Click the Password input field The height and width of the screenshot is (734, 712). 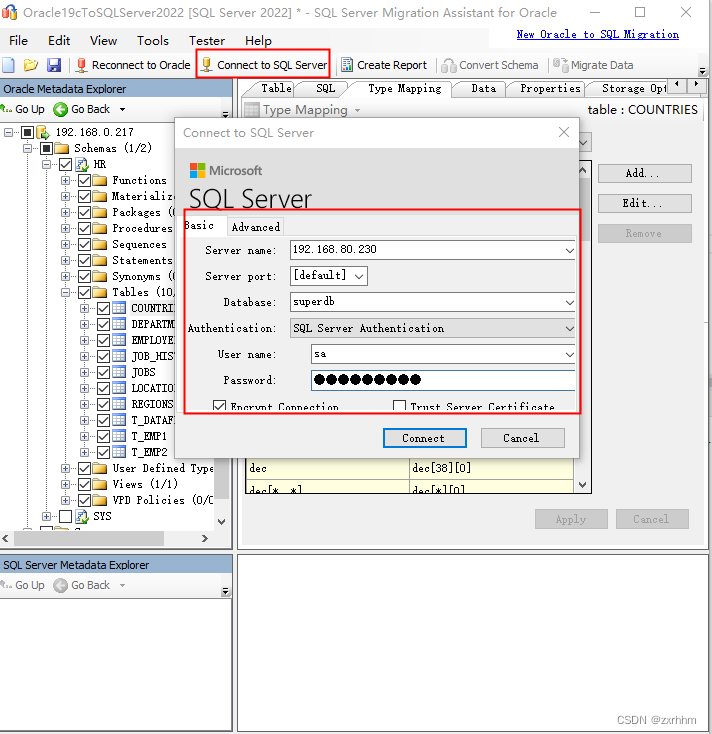point(443,380)
